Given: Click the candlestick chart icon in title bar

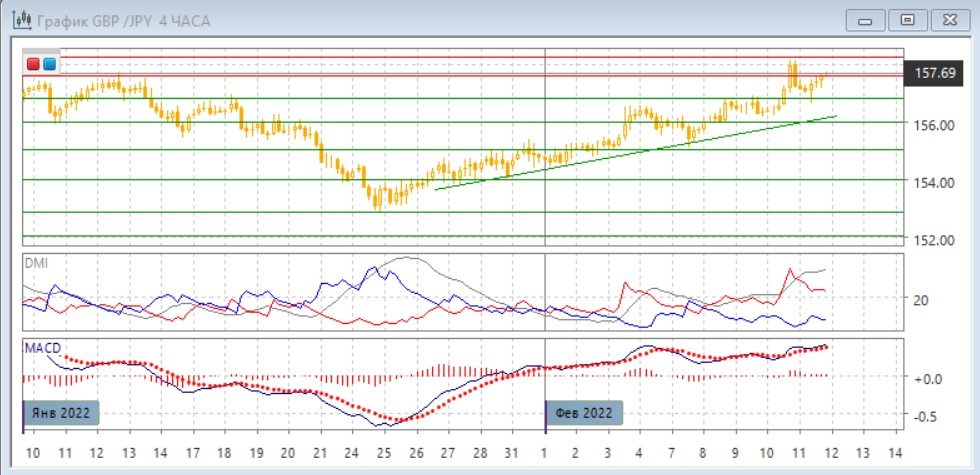Looking at the screenshot, I should pos(18,19).
